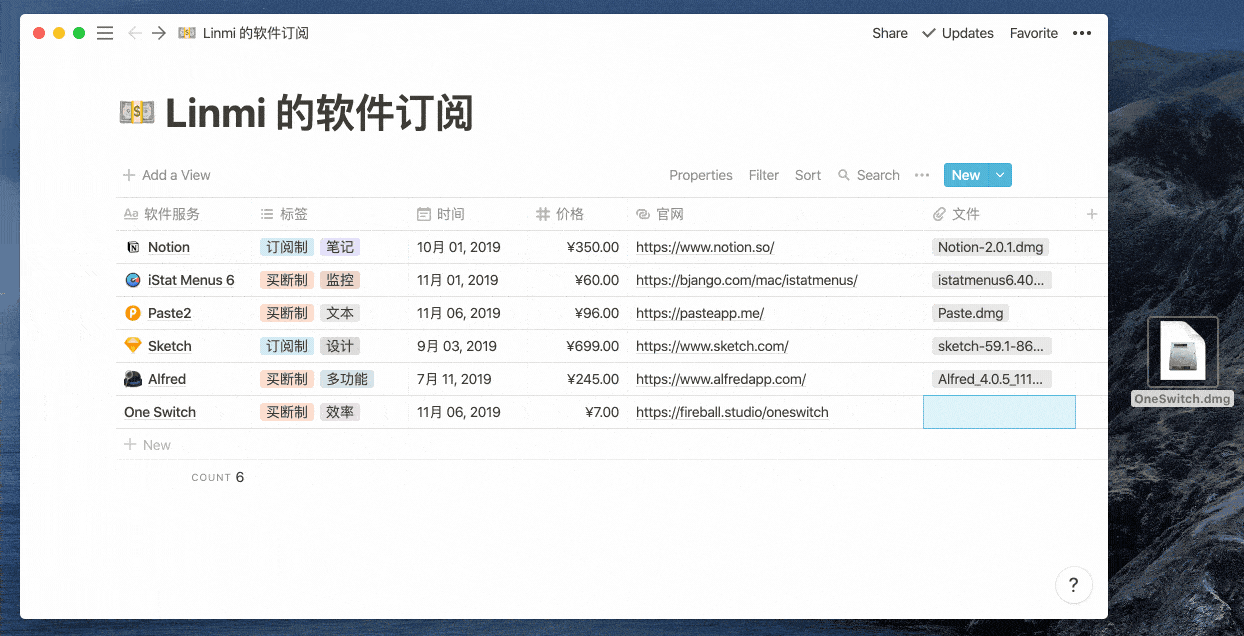
Task: Go back with the left arrow
Action: tap(135, 33)
